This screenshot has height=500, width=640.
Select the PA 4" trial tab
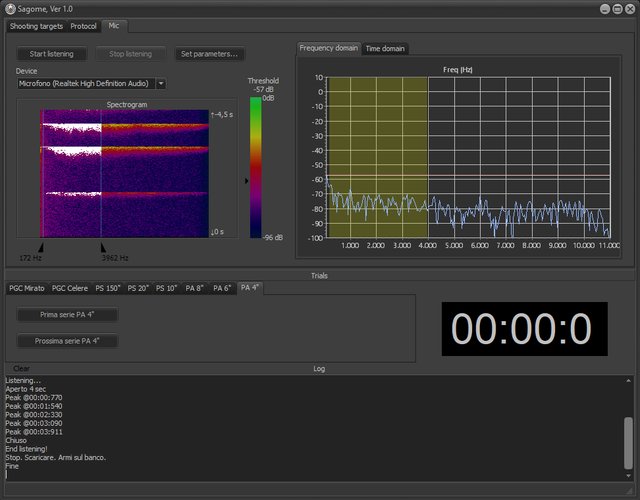(x=250, y=288)
